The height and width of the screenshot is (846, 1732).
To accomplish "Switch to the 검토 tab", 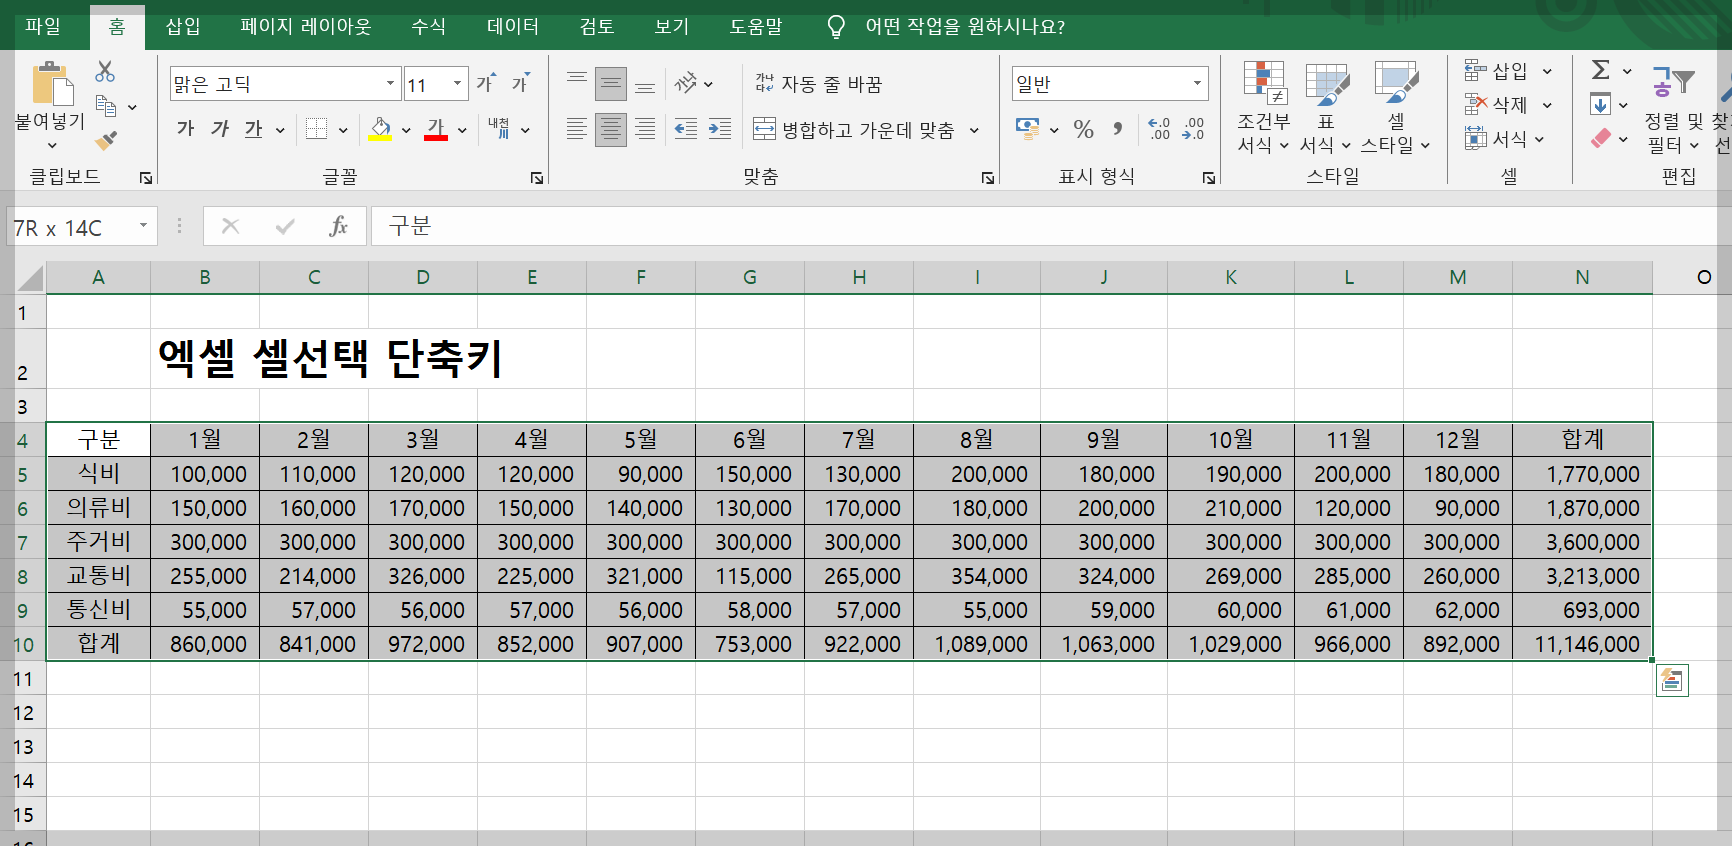I will [x=597, y=27].
